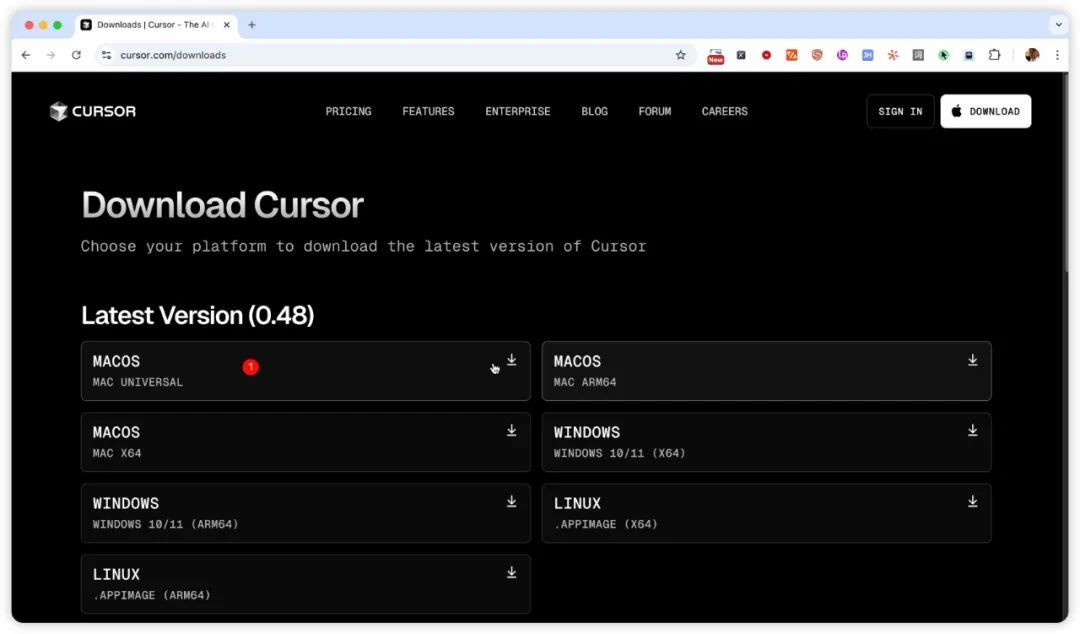Open the Features page
Image resolution: width=1080 pixels, height=634 pixels.
click(428, 111)
